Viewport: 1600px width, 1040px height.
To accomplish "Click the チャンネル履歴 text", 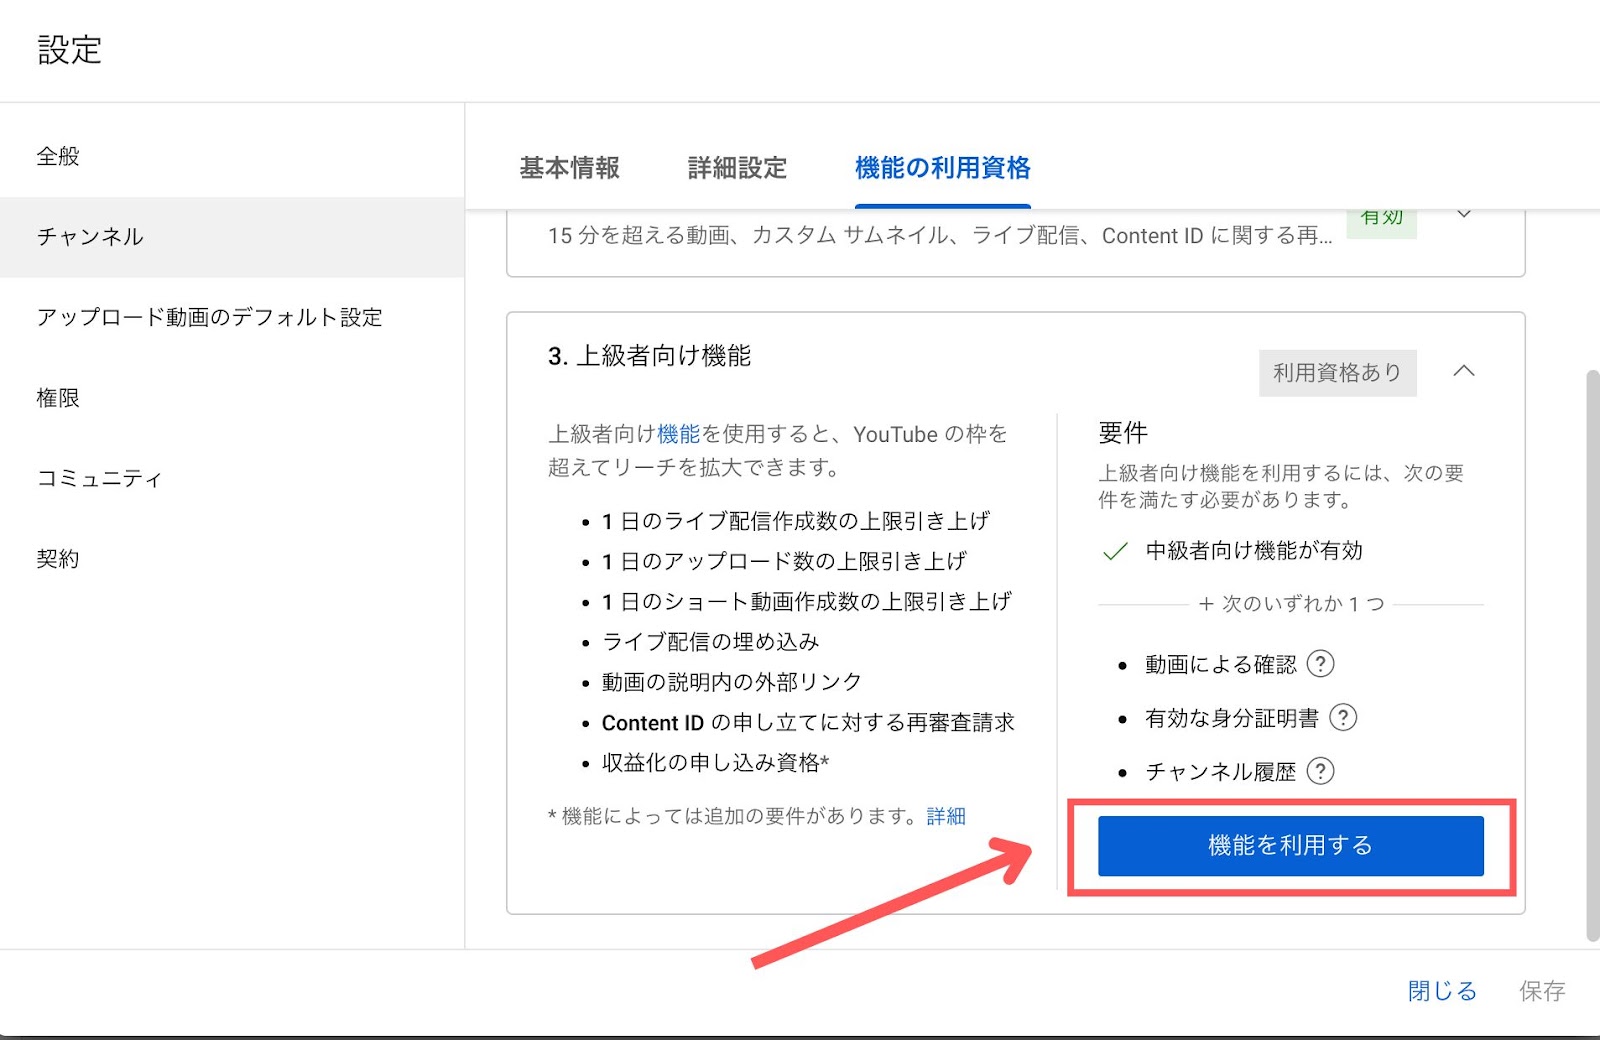I will (x=1221, y=772).
